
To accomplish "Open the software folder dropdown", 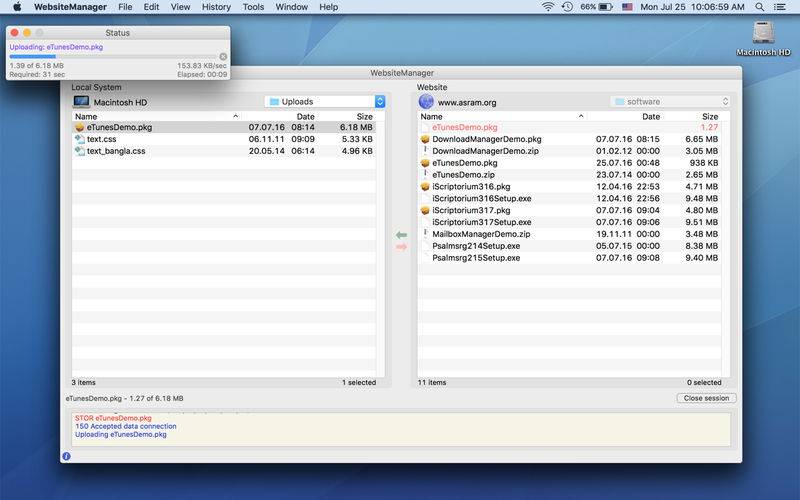I will [670, 102].
